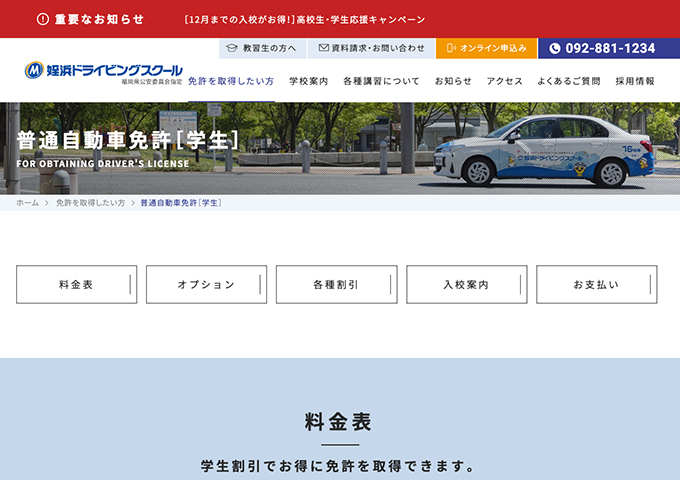Click the オンライン申込み orange button
The height and width of the screenshot is (480, 680).
[x=487, y=48]
